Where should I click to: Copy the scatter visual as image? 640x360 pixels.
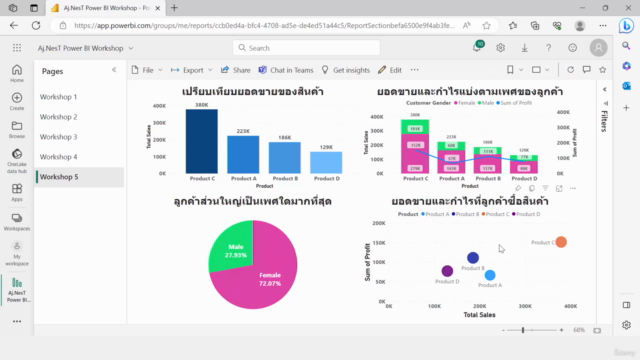click(532, 188)
